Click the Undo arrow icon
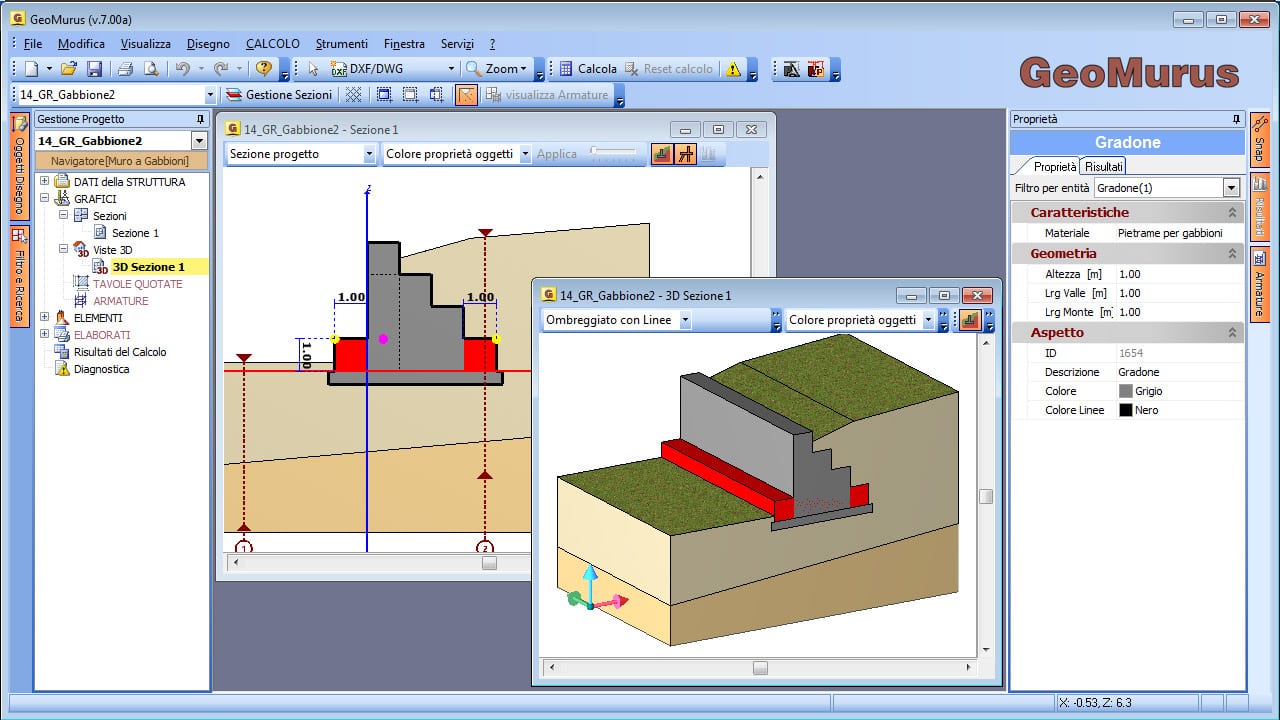 [x=182, y=69]
